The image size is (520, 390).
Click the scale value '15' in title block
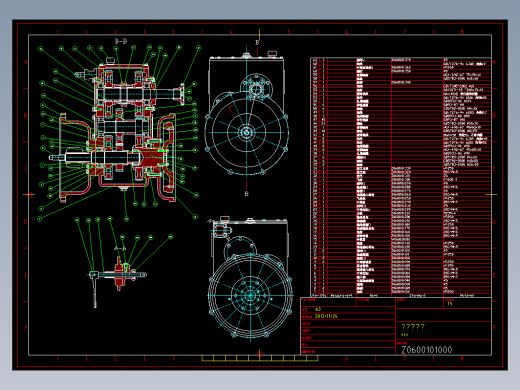click(450, 304)
